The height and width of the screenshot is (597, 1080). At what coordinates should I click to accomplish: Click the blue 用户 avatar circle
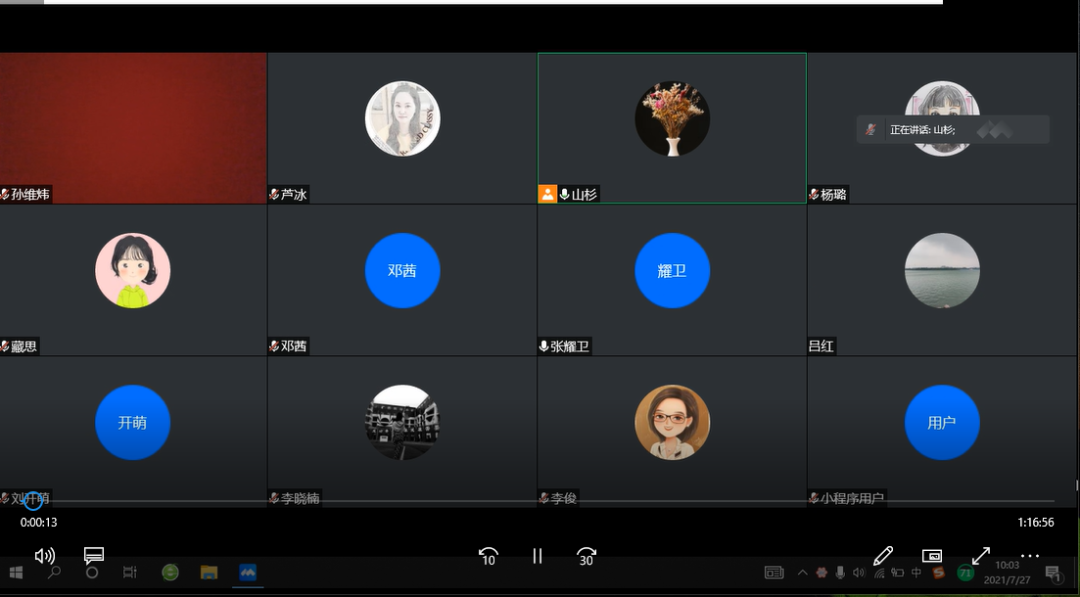click(x=942, y=423)
